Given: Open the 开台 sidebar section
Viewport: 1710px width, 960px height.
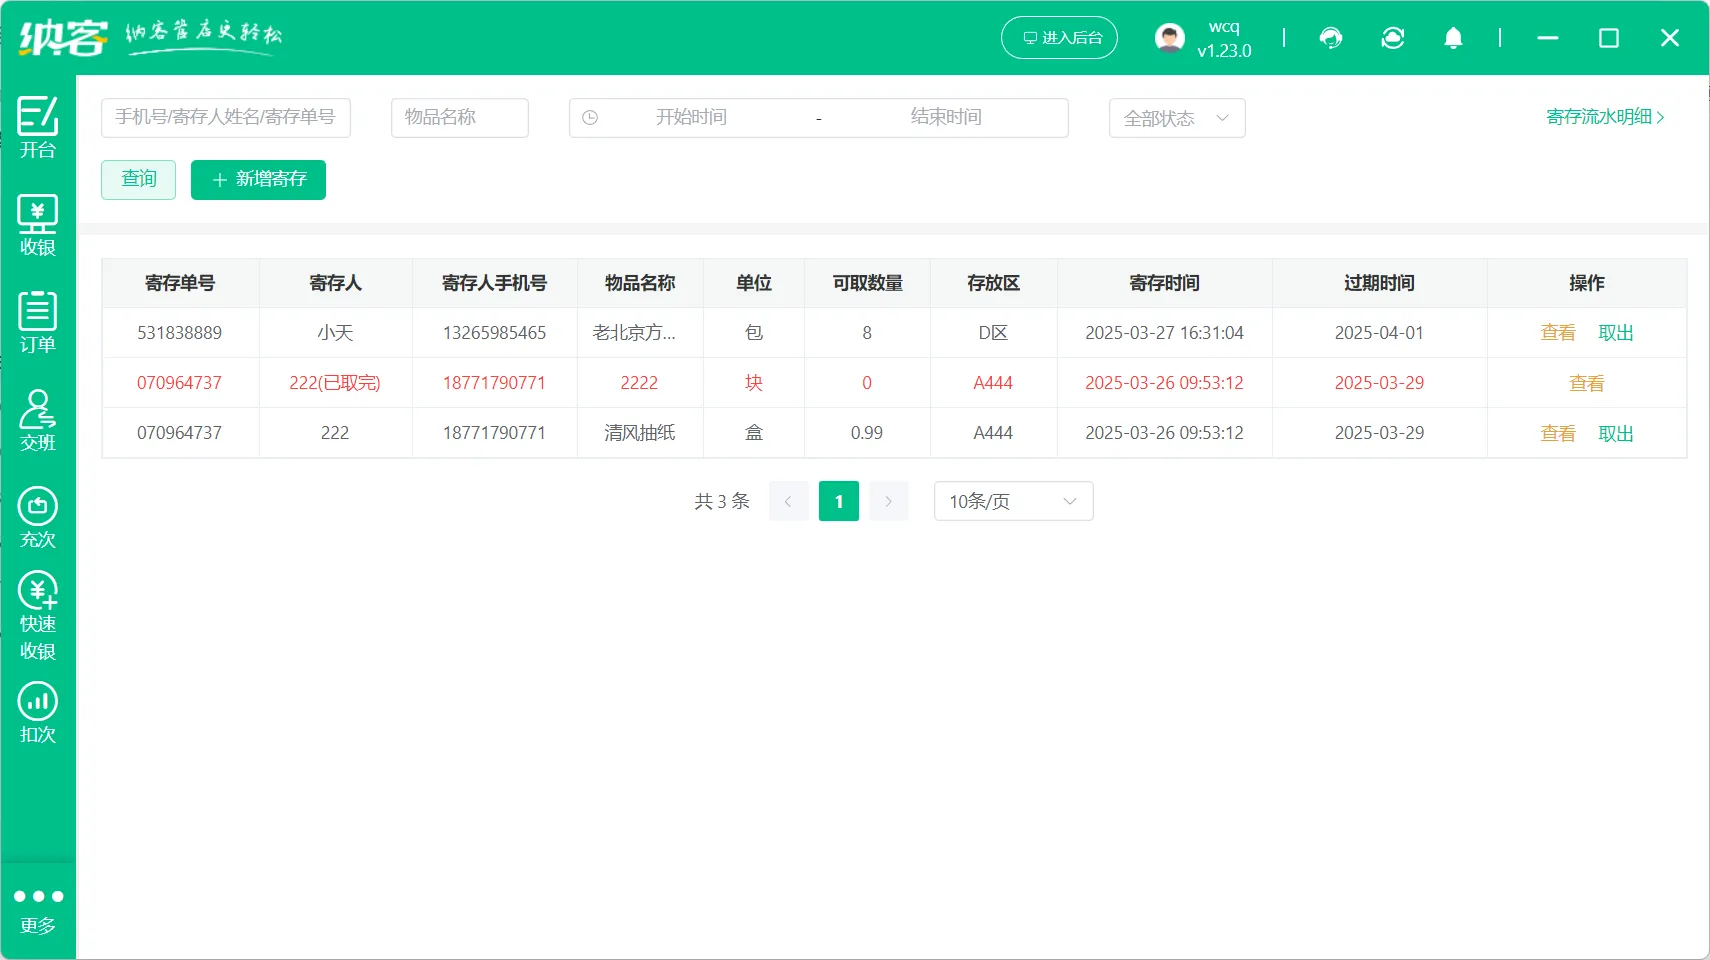Looking at the screenshot, I should click(x=38, y=128).
